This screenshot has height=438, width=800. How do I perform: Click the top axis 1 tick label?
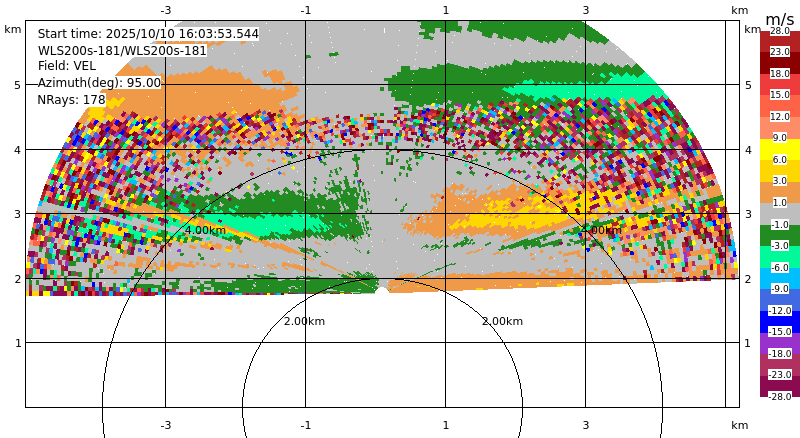[446, 10]
